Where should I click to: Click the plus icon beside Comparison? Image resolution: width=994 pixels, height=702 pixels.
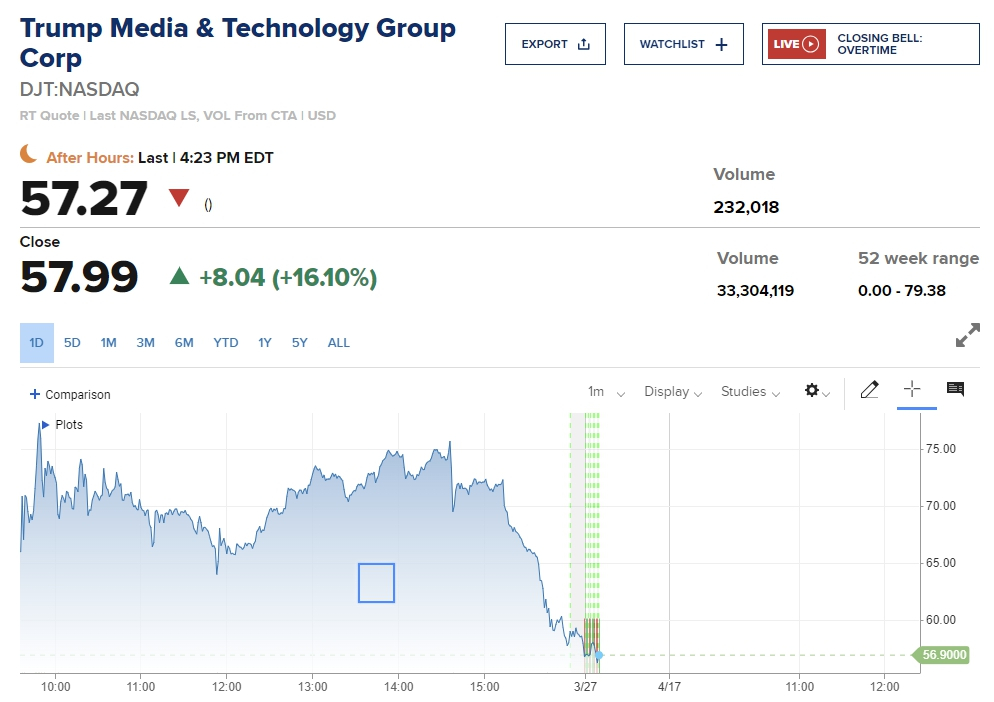(x=35, y=395)
